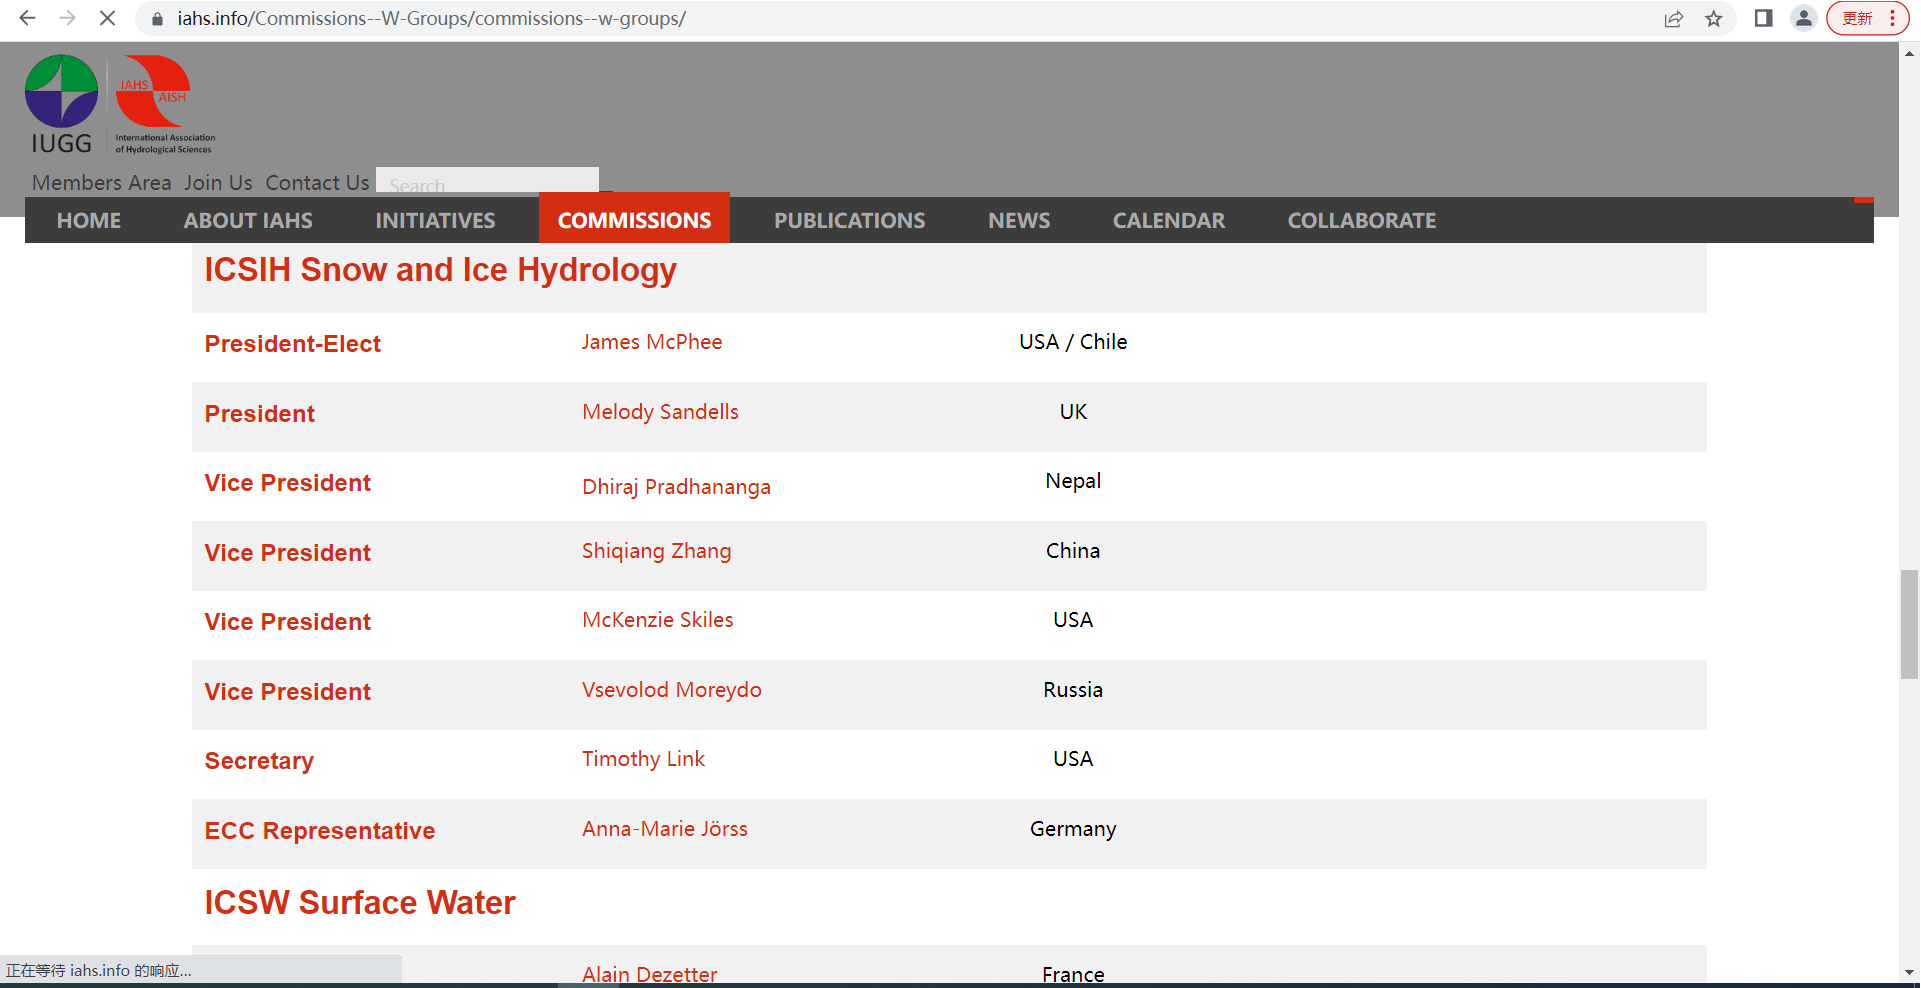The width and height of the screenshot is (1921, 988).
Task: Click the share page icon
Action: point(1673,18)
